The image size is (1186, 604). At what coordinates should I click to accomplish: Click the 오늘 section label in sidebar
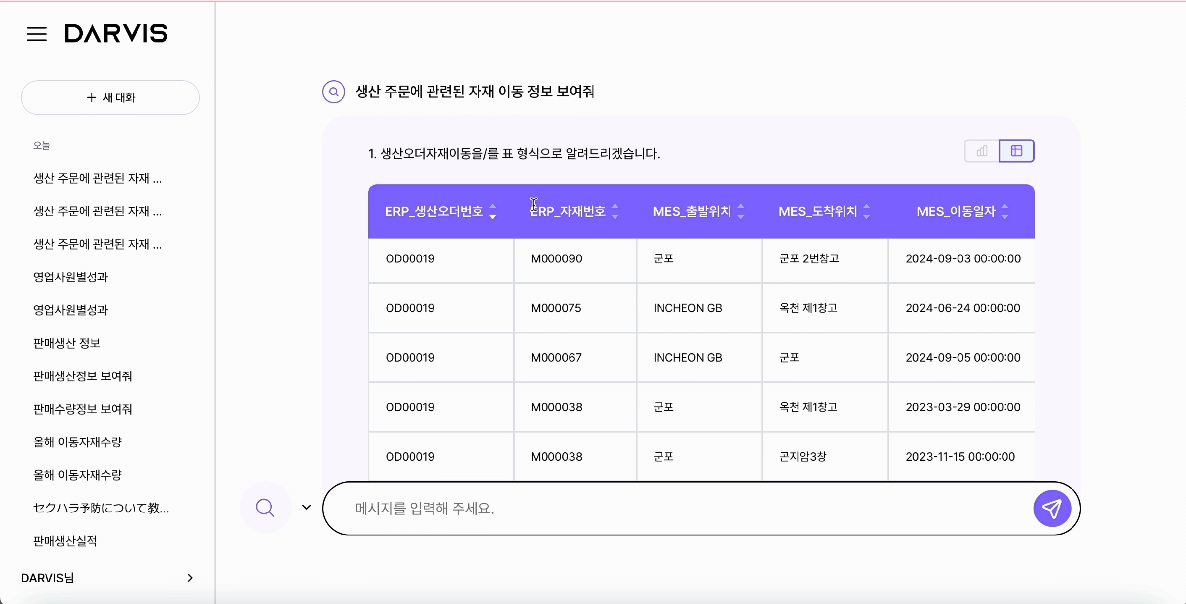point(41,144)
